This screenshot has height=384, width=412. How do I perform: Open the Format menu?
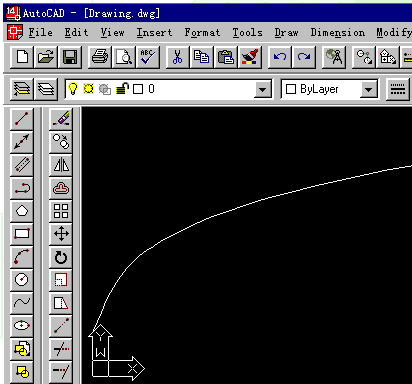tap(202, 32)
